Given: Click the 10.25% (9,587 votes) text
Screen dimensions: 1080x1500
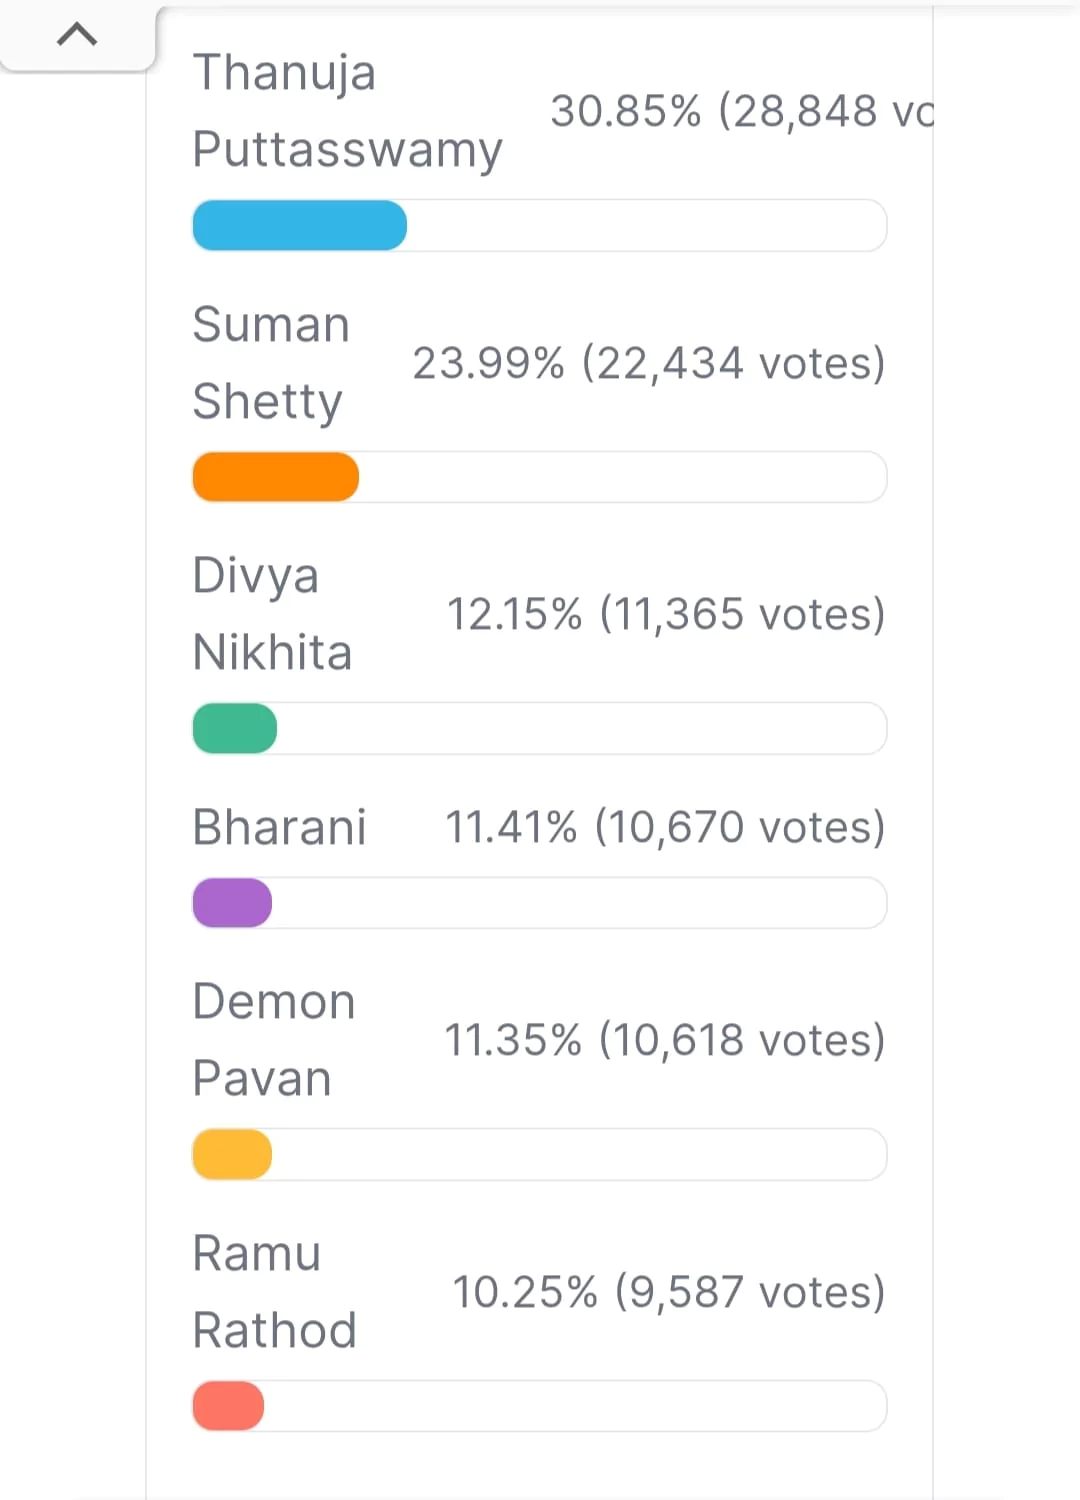Looking at the screenshot, I should 669,1292.
